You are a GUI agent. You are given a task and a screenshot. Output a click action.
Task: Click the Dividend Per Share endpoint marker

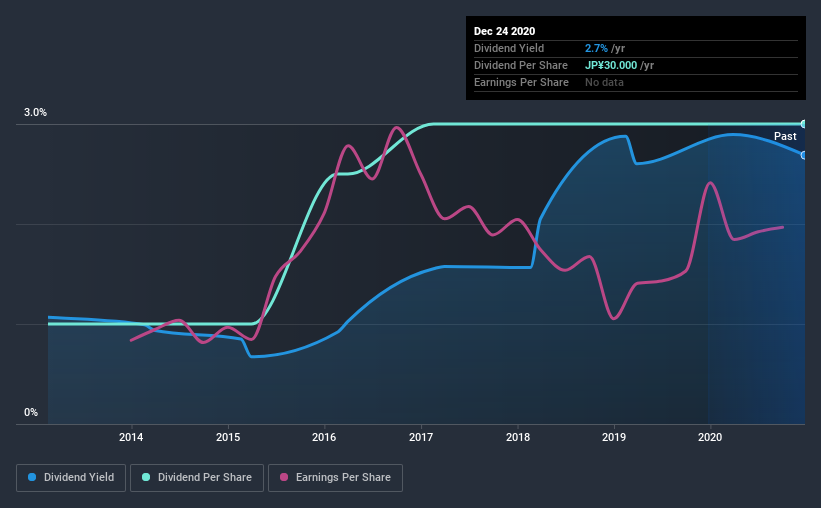803,124
